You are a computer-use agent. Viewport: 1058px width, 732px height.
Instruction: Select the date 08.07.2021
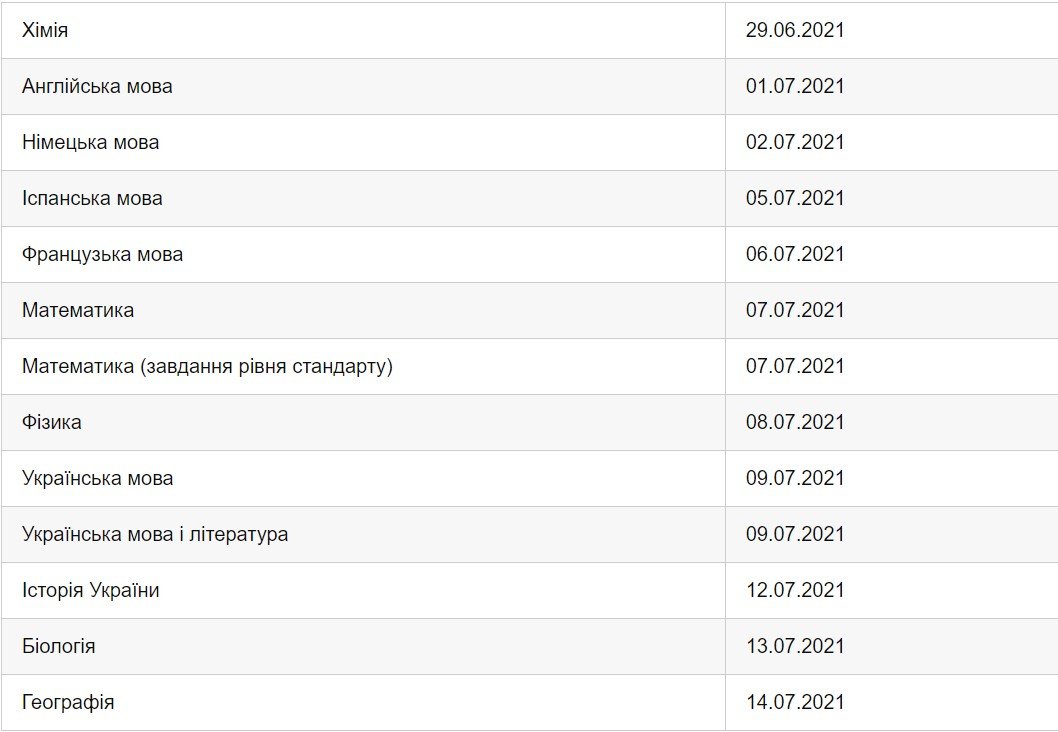[x=795, y=422]
